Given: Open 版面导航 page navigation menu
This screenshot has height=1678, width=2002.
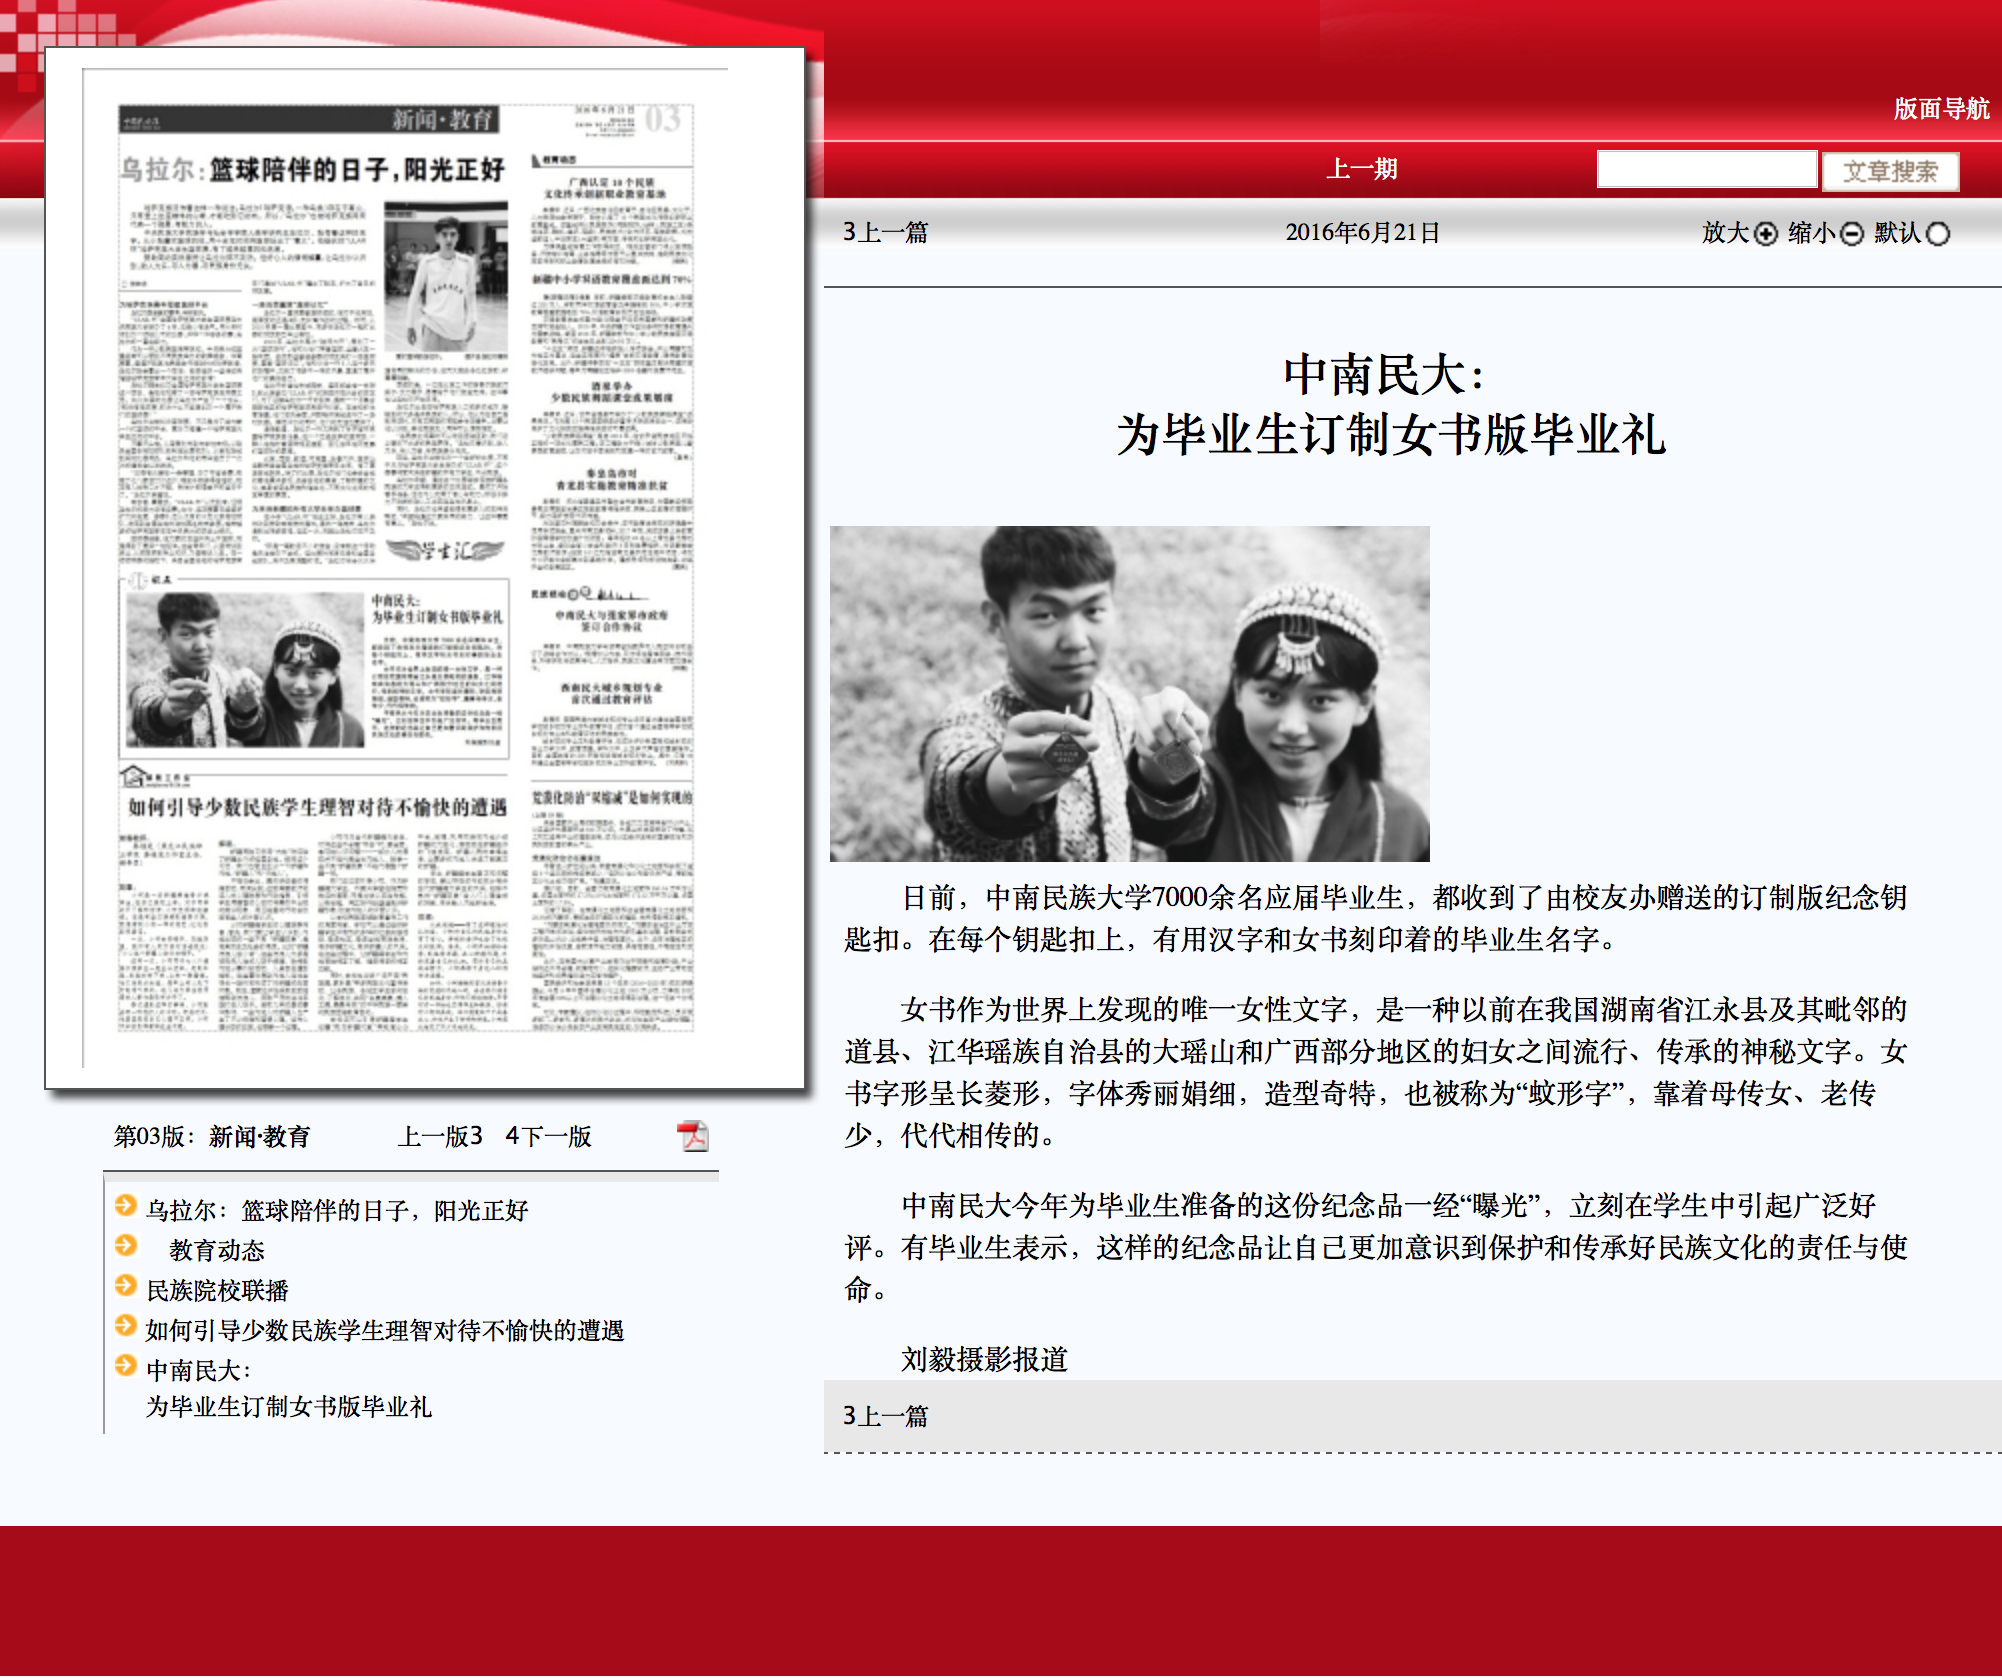Looking at the screenshot, I should [1940, 109].
